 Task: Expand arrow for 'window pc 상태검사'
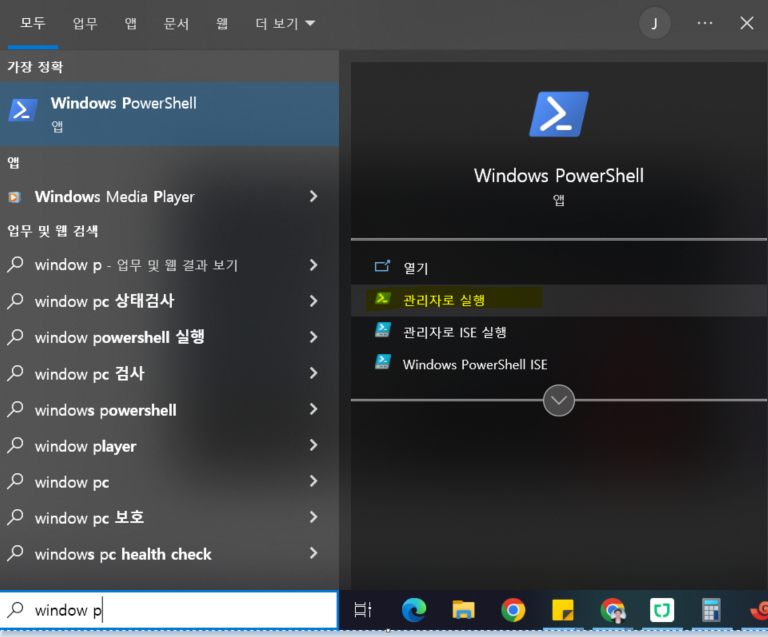click(313, 301)
